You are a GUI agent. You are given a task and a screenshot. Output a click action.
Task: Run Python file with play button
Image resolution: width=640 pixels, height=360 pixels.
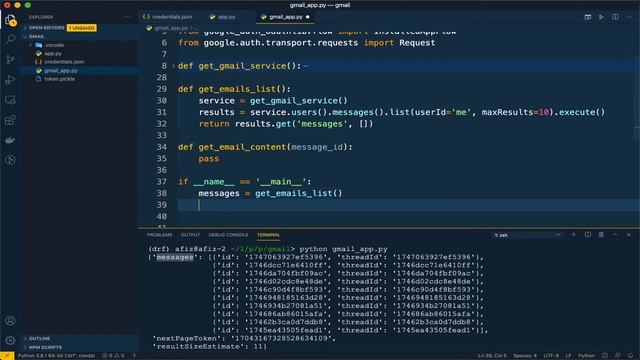[601, 17]
